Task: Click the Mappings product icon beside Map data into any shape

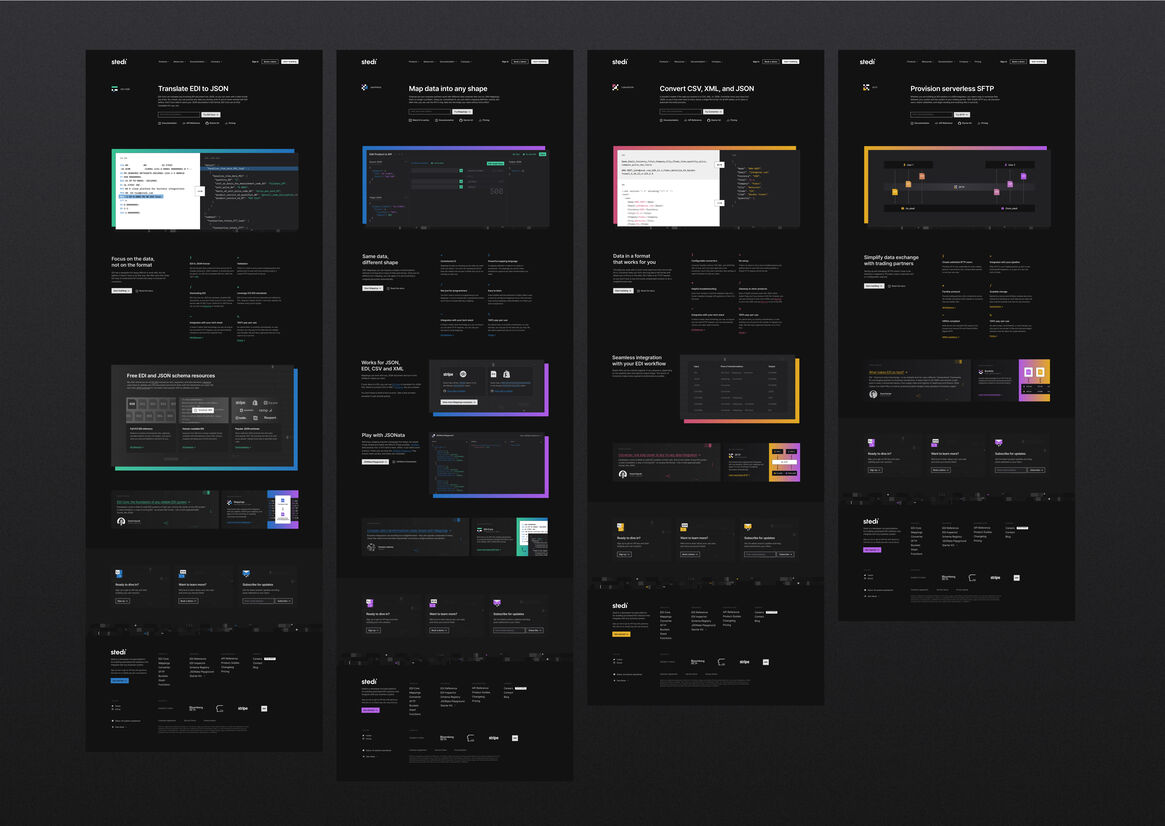Action: tap(365, 87)
